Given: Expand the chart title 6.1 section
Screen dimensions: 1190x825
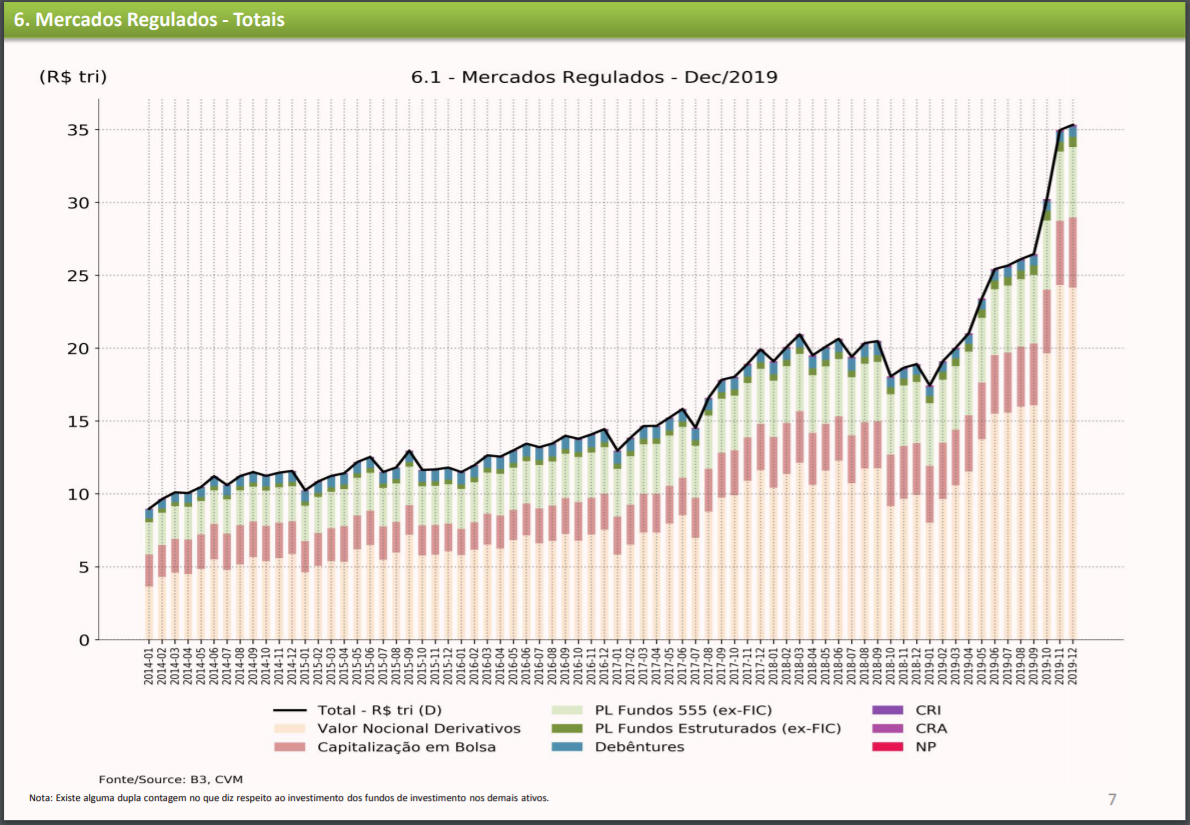Looking at the screenshot, I should [x=597, y=76].
